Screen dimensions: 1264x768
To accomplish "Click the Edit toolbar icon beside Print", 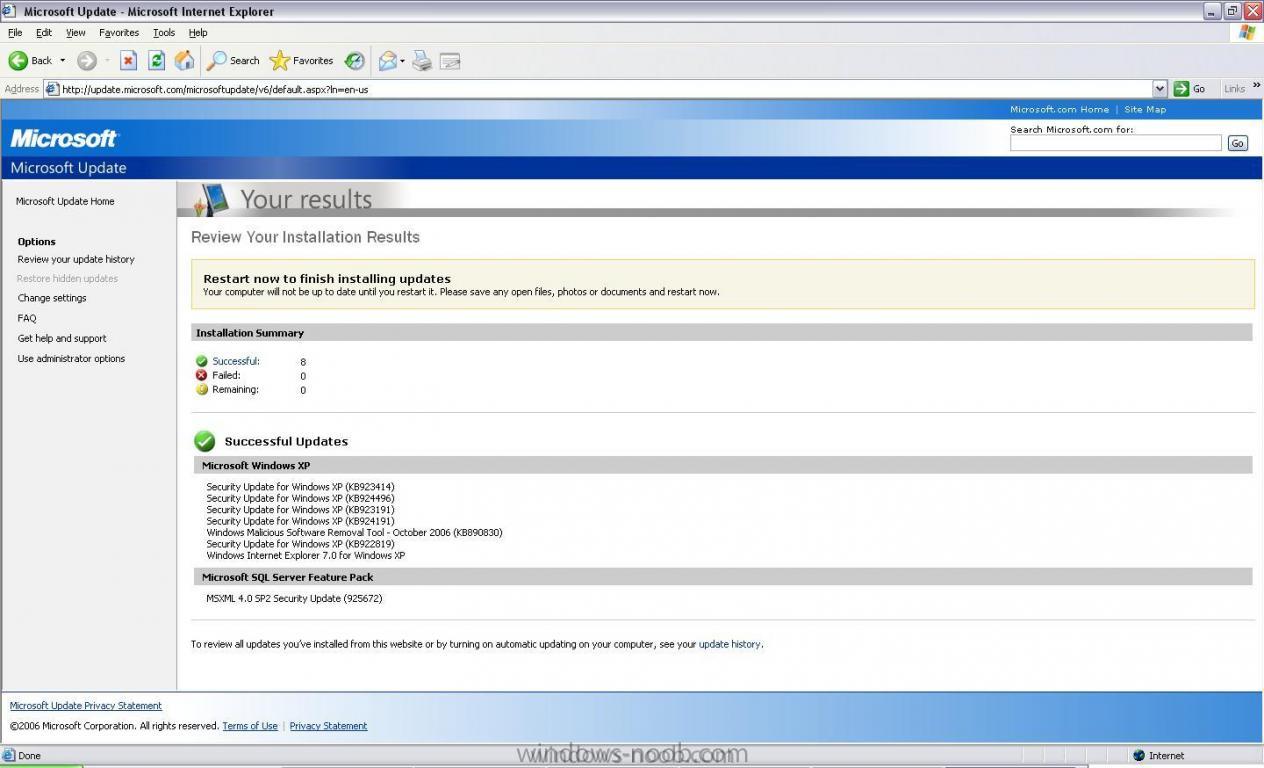I will (x=450, y=61).
